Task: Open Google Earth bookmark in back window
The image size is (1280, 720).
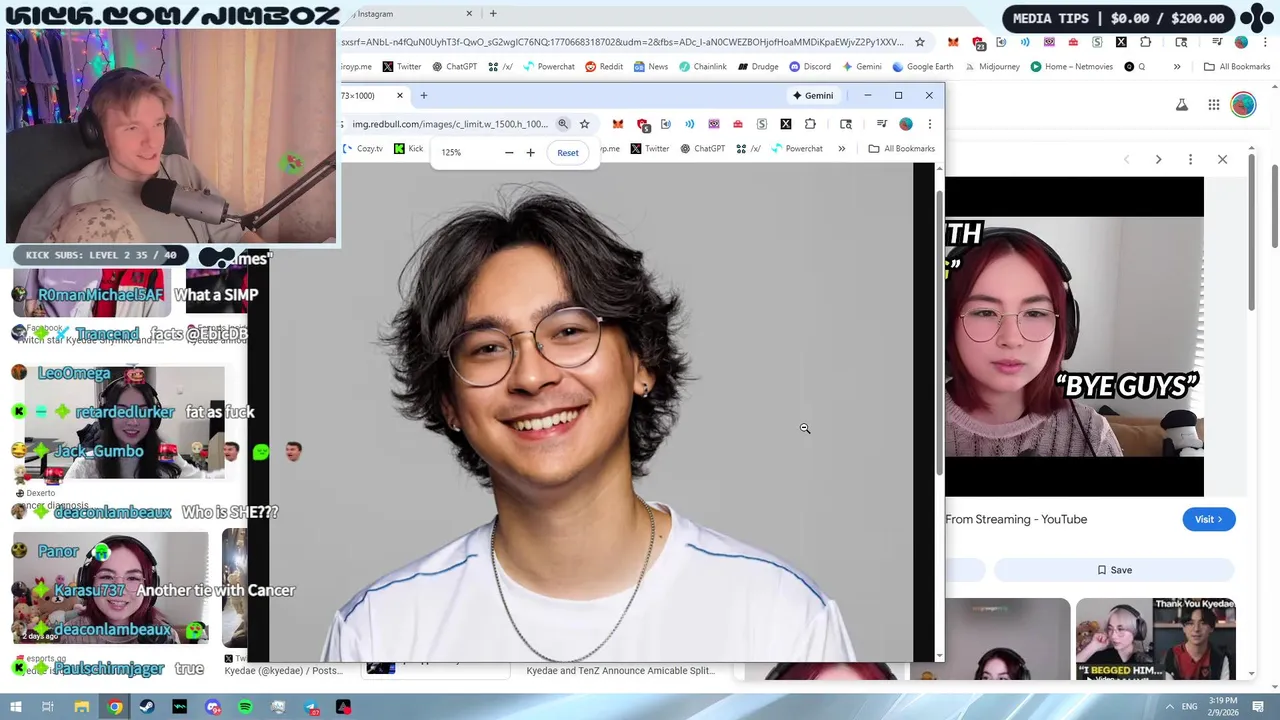Action: point(923,67)
